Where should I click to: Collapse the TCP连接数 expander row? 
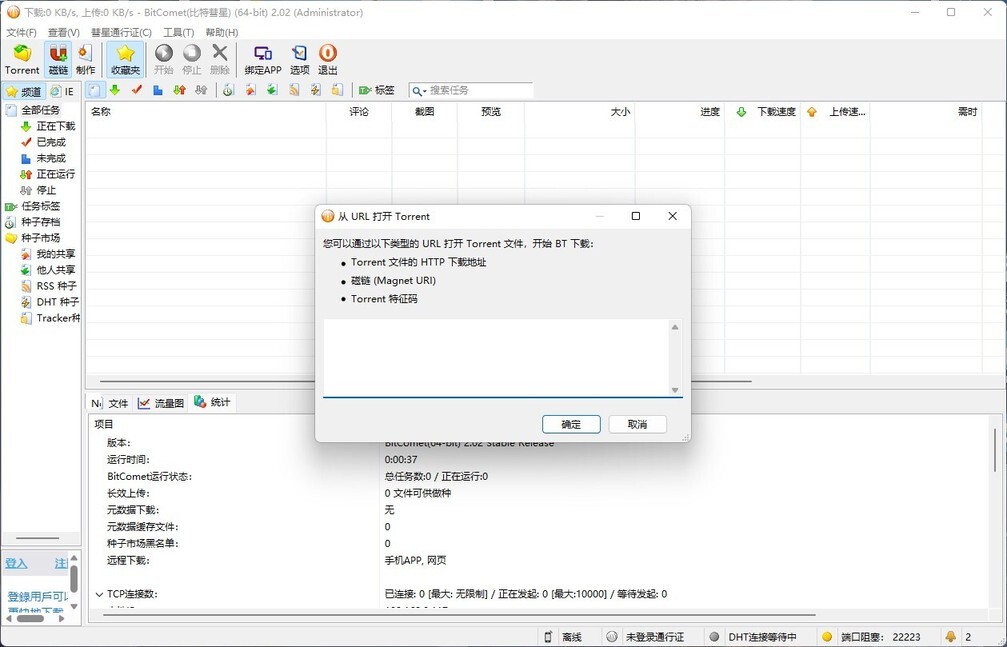pos(99,594)
